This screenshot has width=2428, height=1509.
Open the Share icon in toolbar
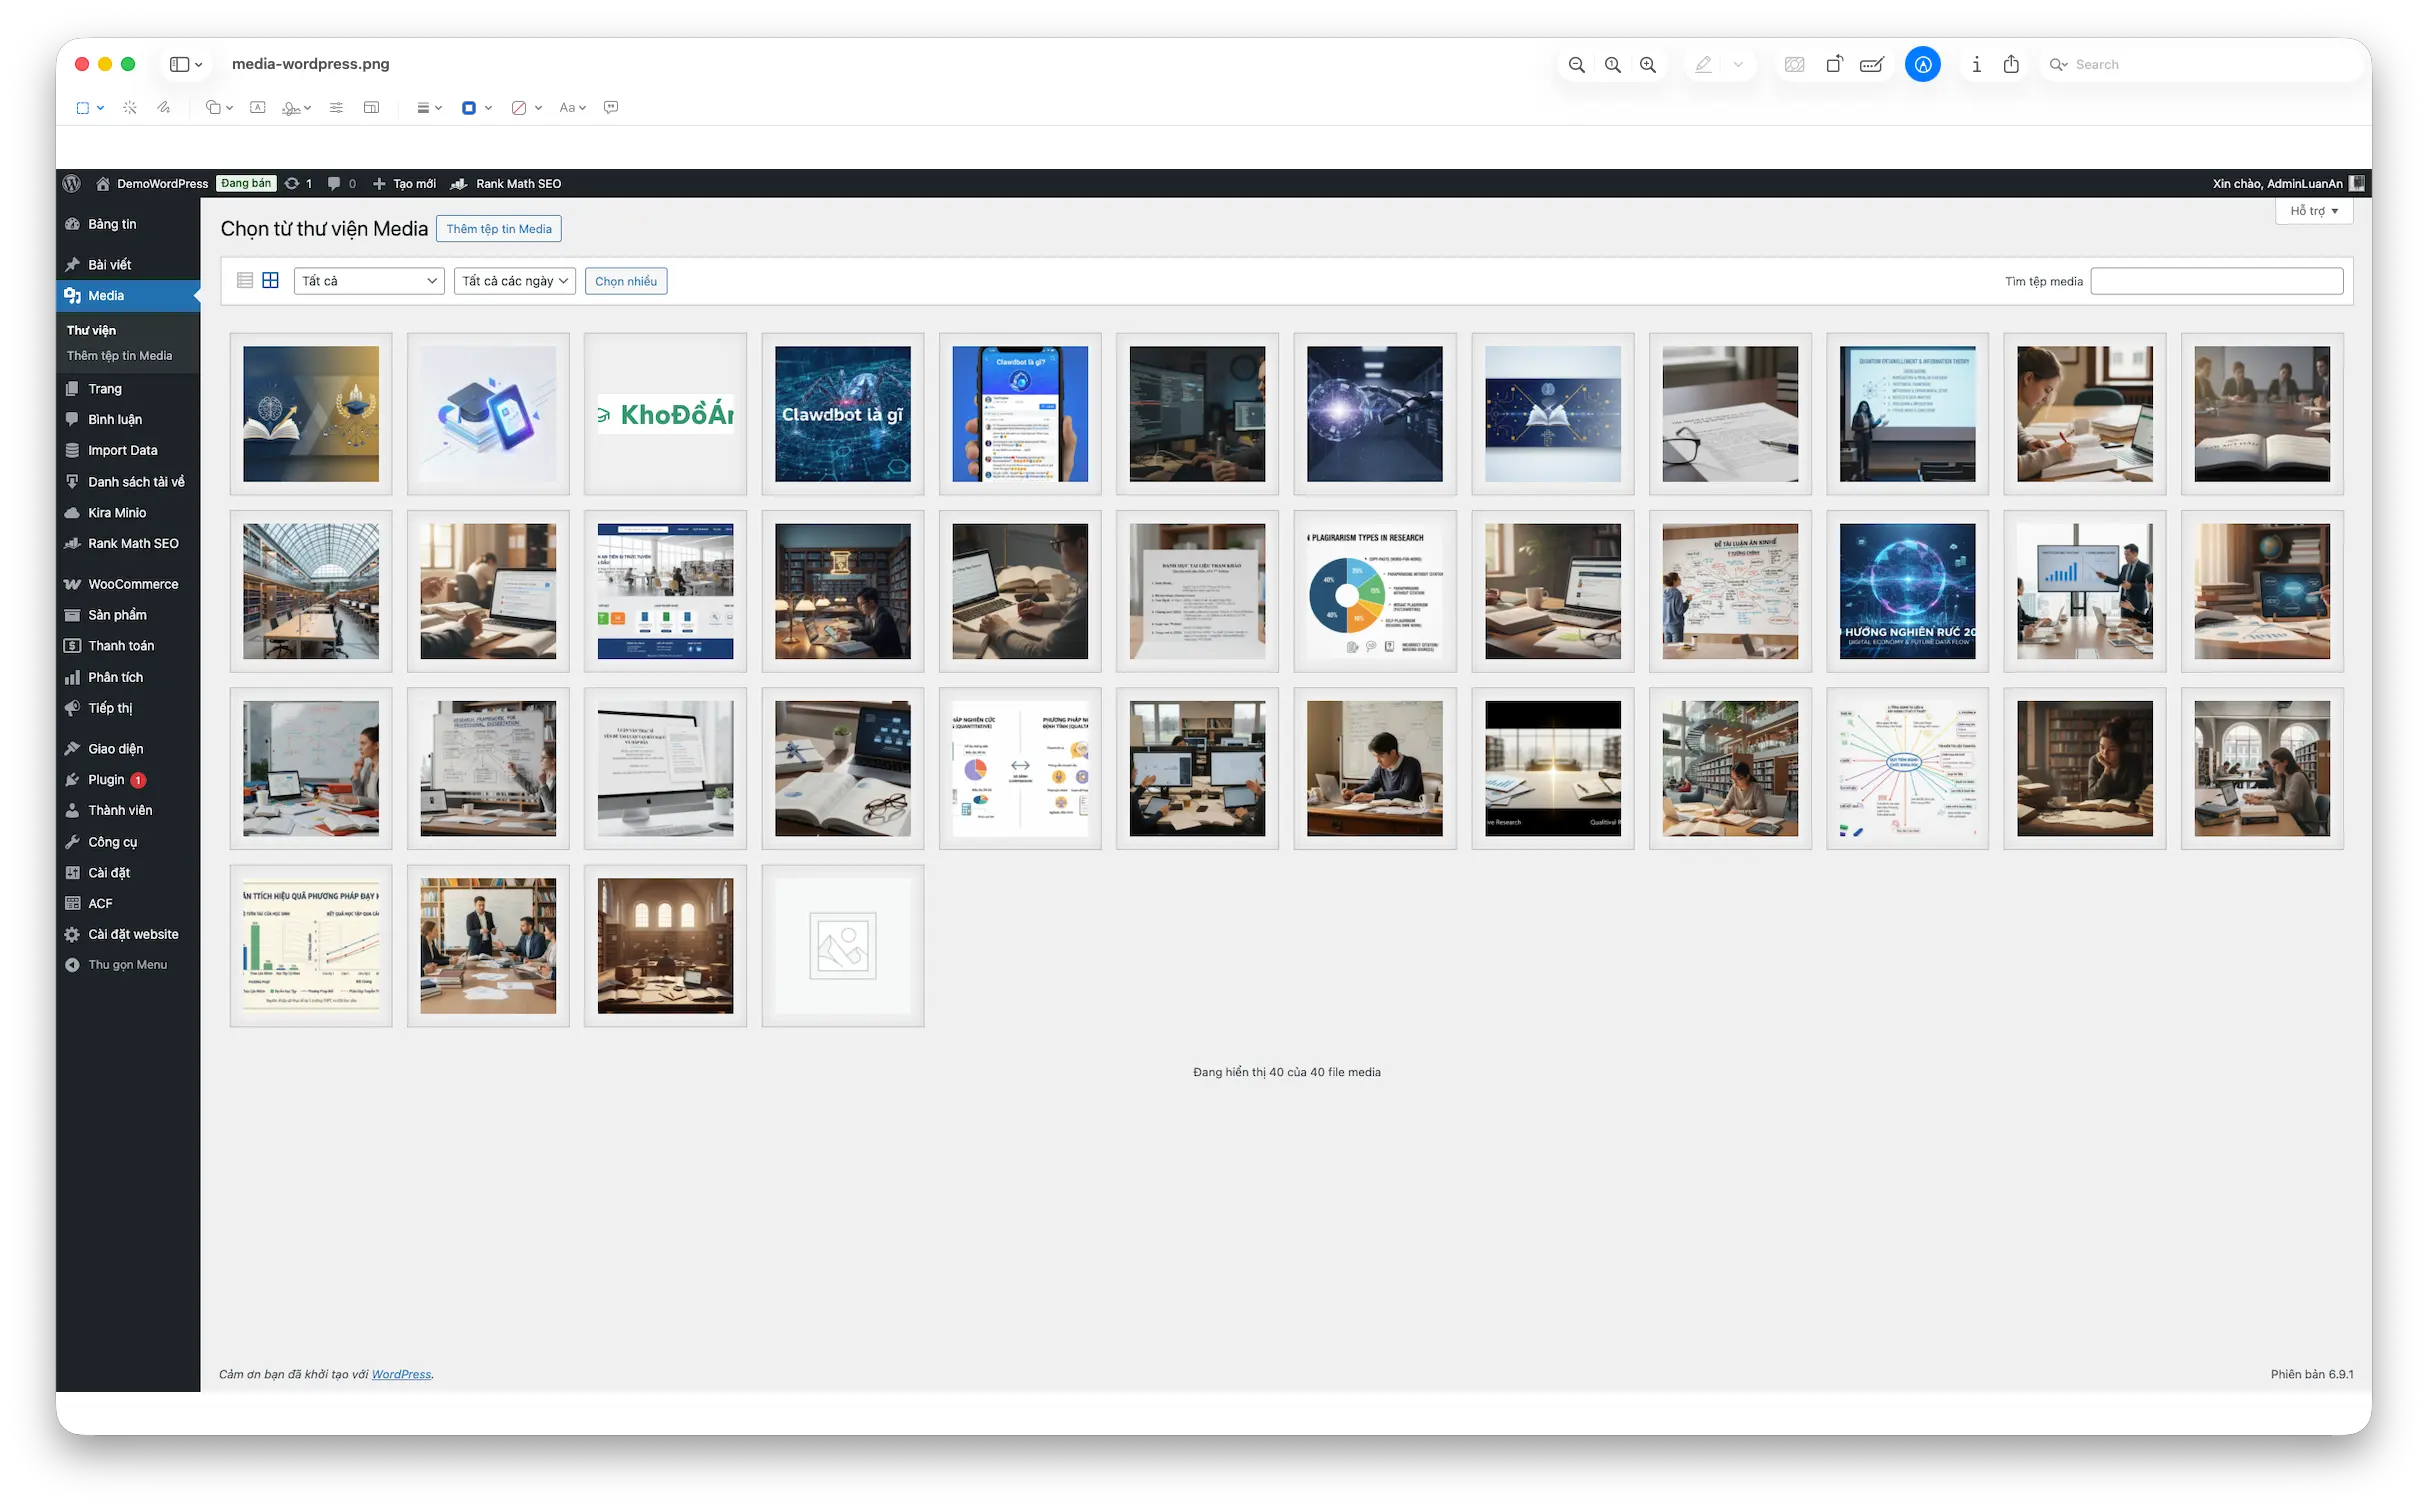(2011, 64)
